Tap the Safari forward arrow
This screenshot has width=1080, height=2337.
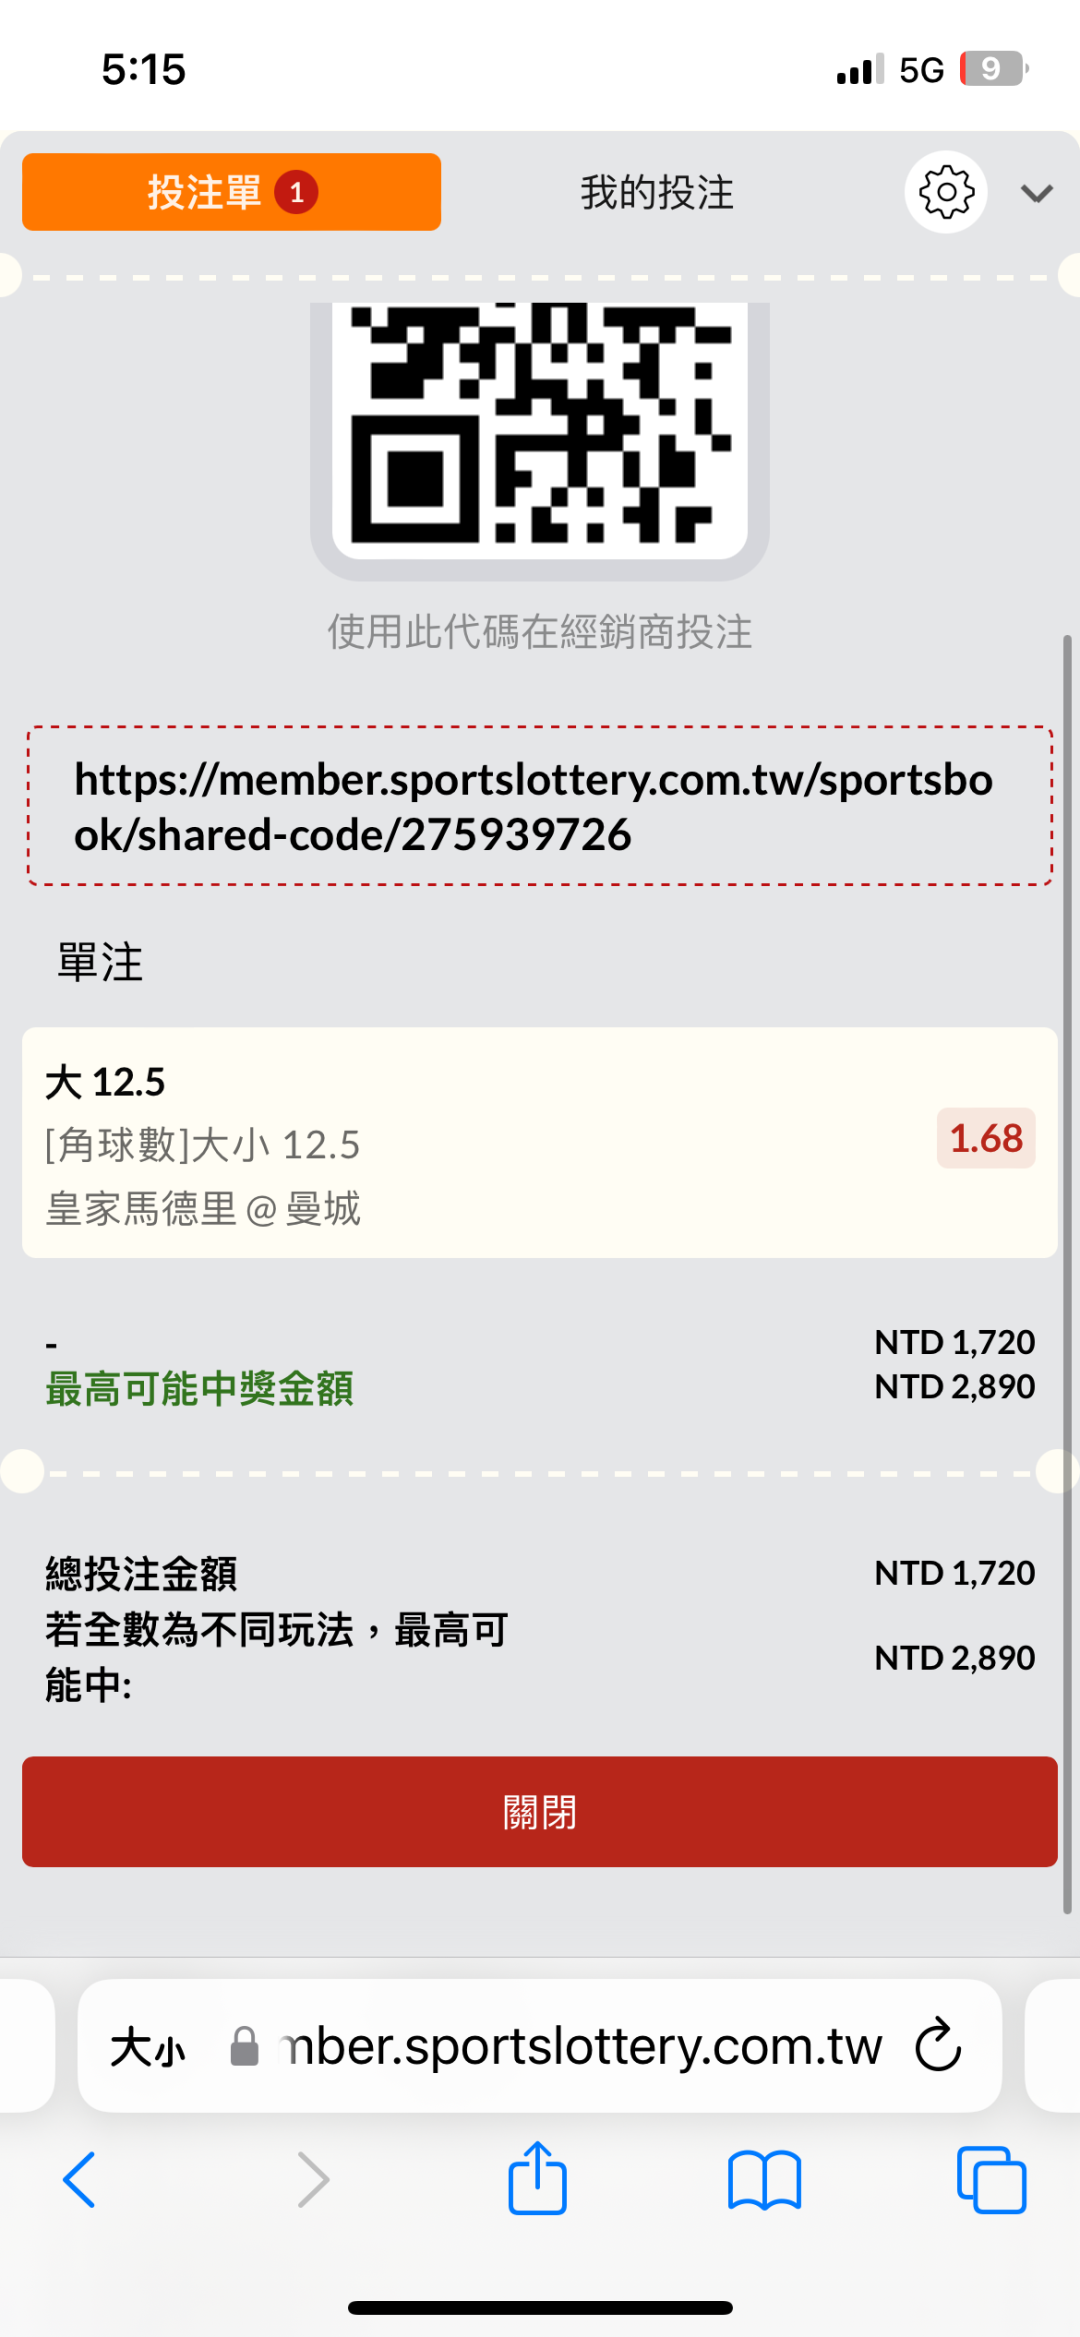[x=313, y=2179]
